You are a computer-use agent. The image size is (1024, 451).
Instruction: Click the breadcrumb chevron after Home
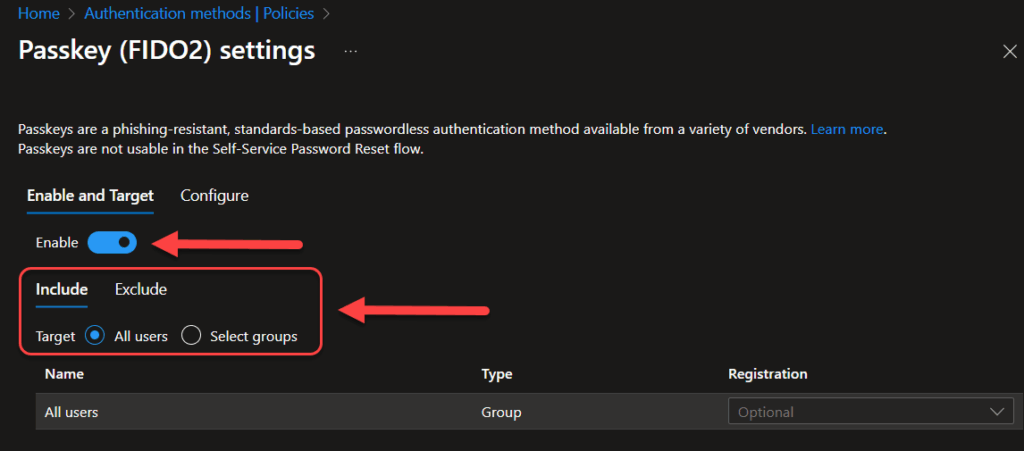72,14
